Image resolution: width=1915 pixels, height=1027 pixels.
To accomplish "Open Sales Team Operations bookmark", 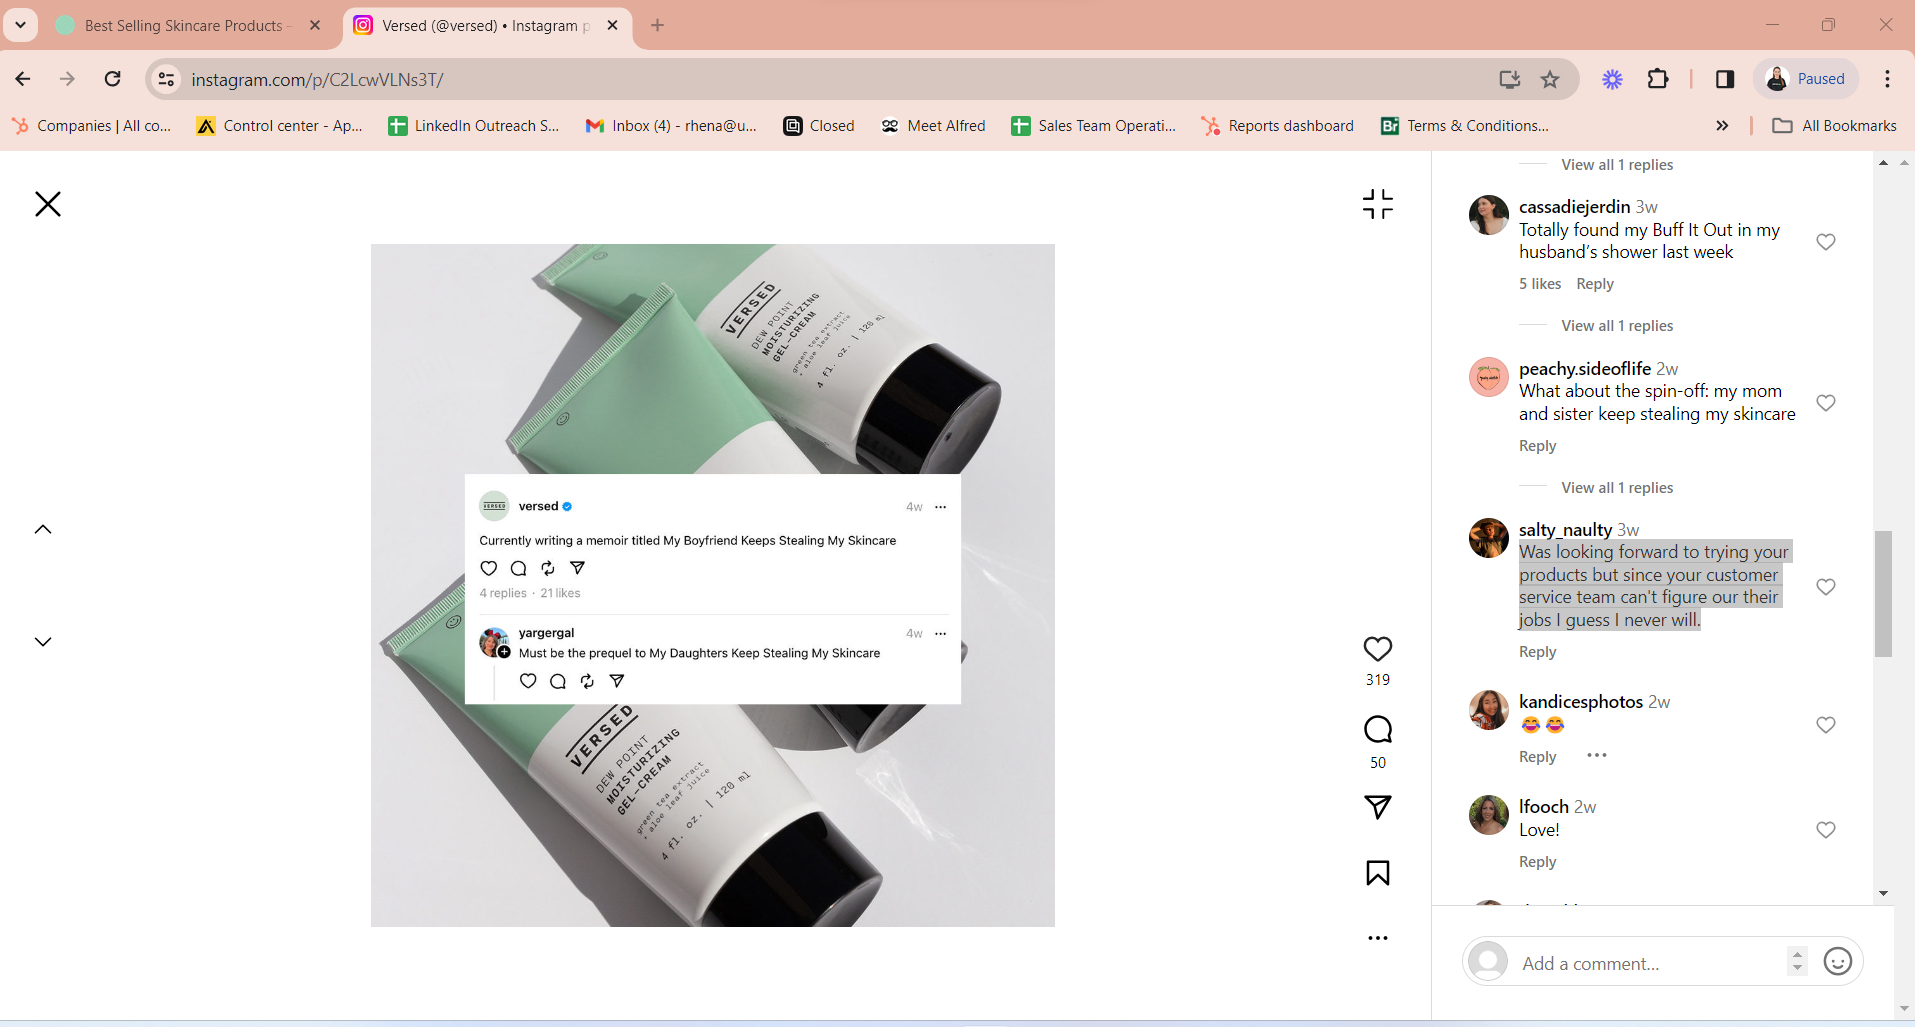I will coord(1094,126).
